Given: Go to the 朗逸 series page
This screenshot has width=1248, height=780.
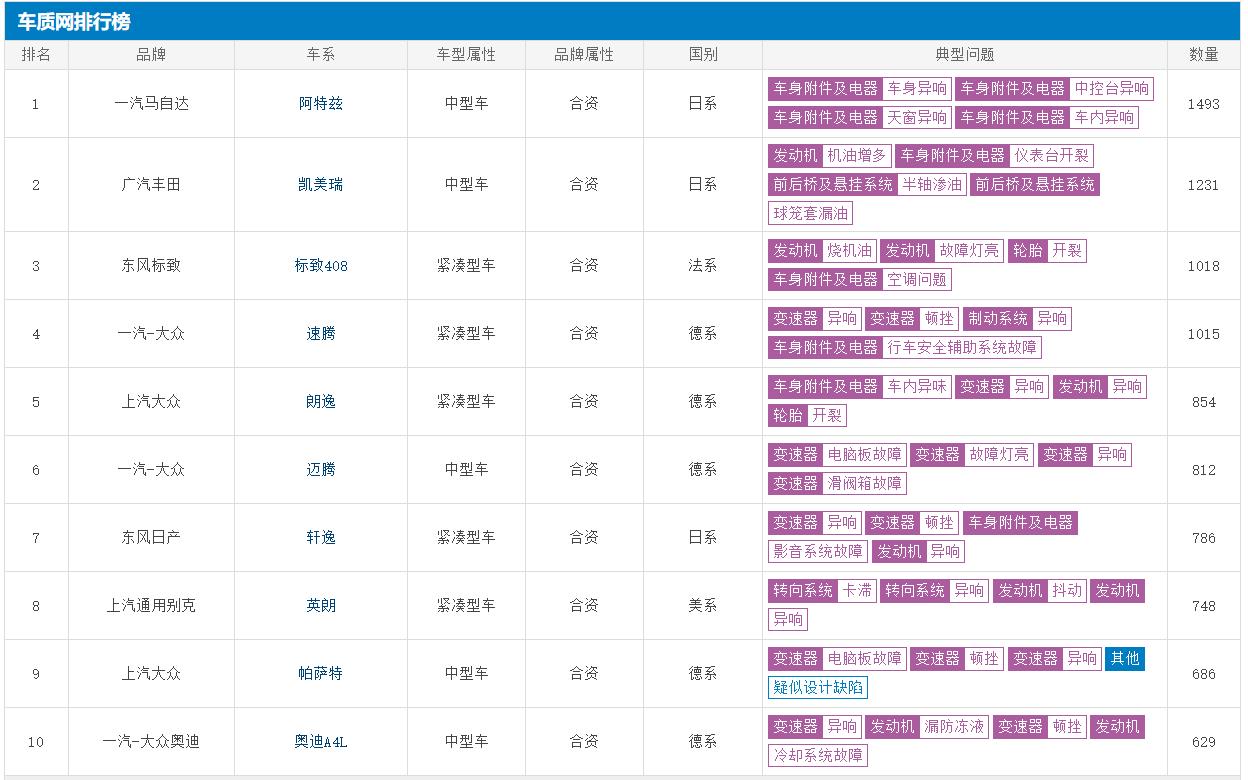Looking at the screenshot, I should click(x=320, y=402).
